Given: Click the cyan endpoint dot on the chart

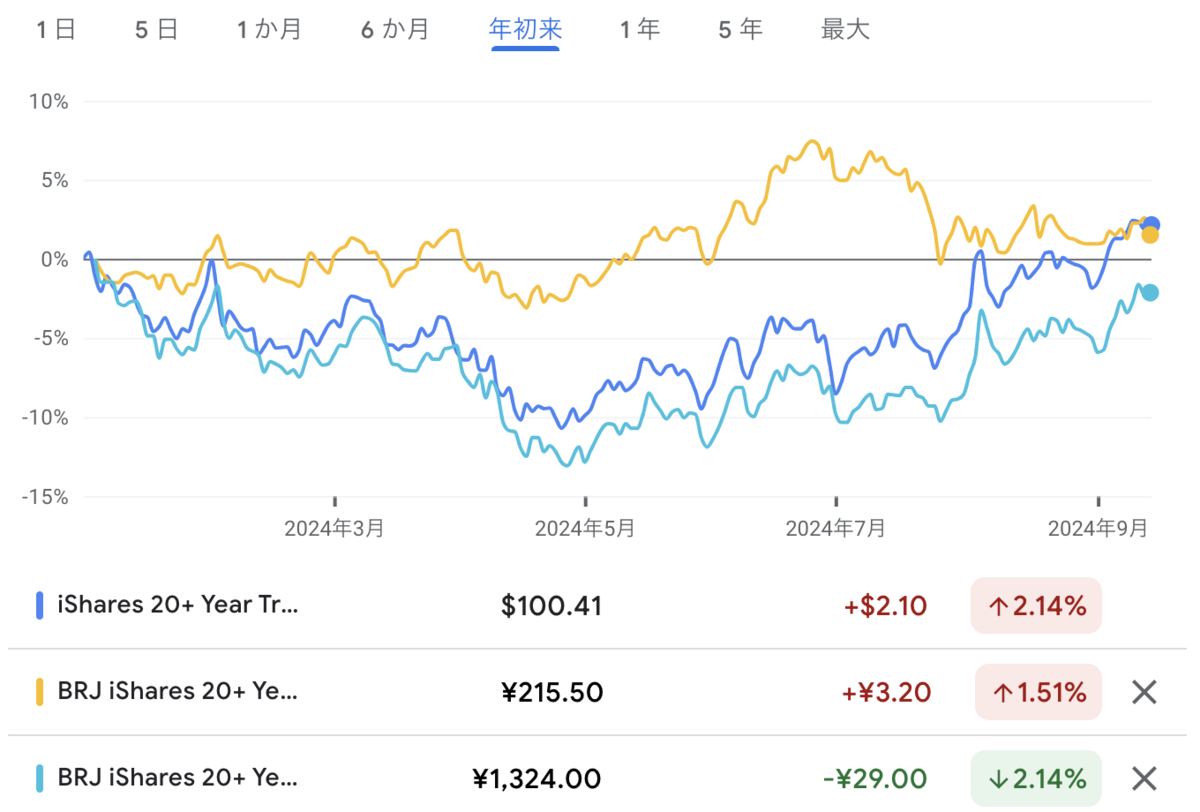Looking at the screenshot, I should pyautogui.click(x=1150, y=292).
